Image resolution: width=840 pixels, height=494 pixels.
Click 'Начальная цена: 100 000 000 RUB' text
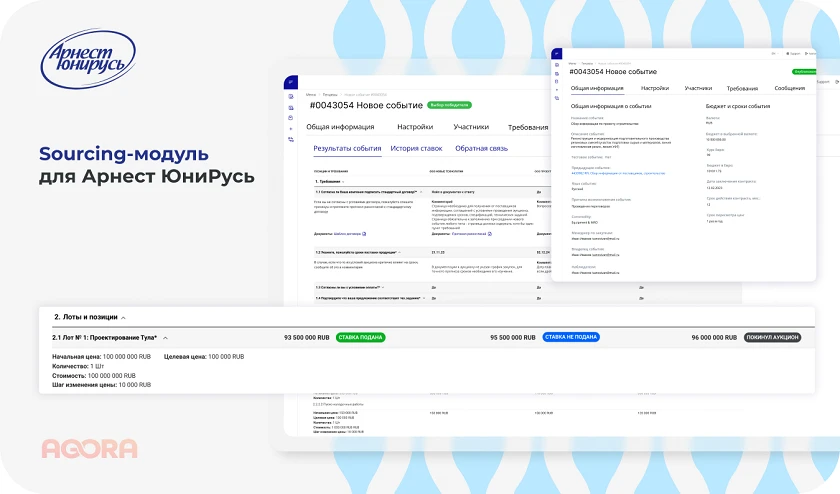pos(101,356)
